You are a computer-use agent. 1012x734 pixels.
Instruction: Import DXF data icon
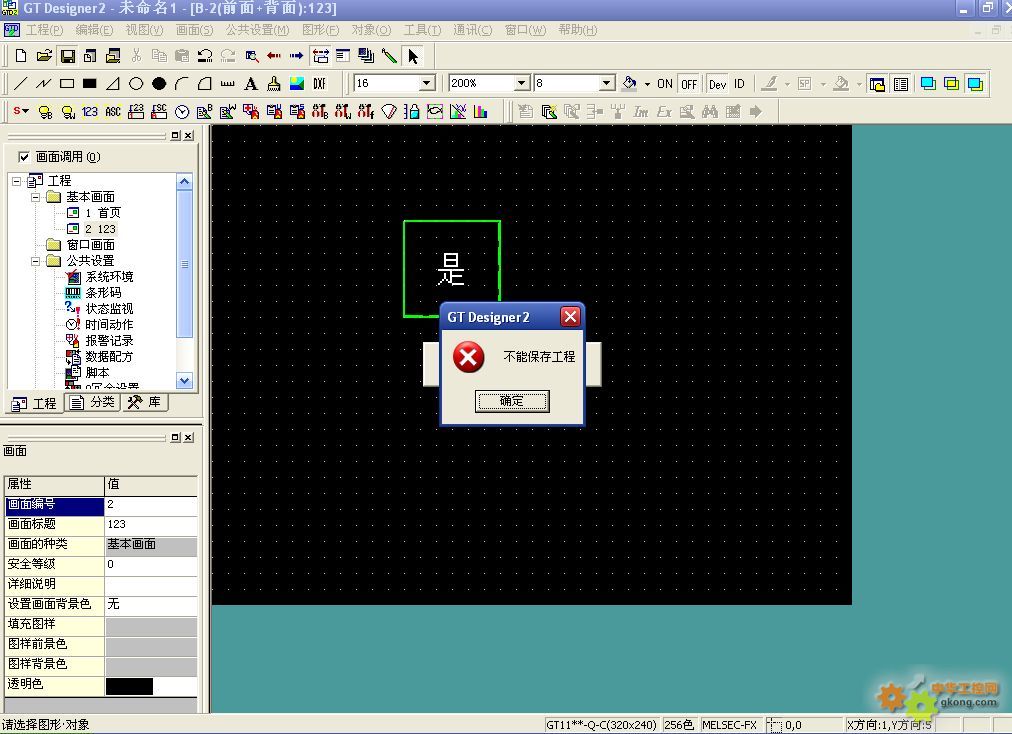click(319, 84)
